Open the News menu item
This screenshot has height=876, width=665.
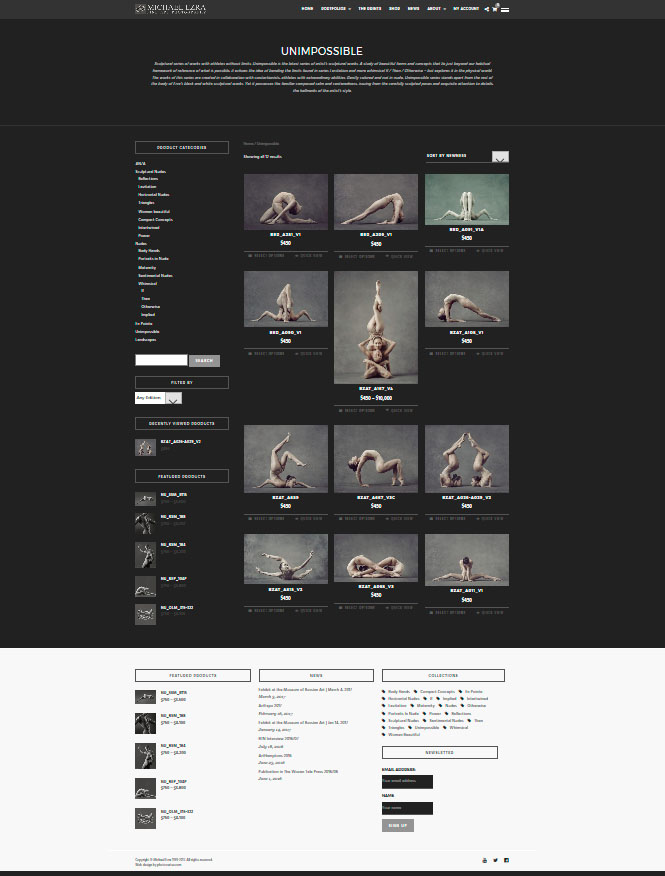click(414, 9)
